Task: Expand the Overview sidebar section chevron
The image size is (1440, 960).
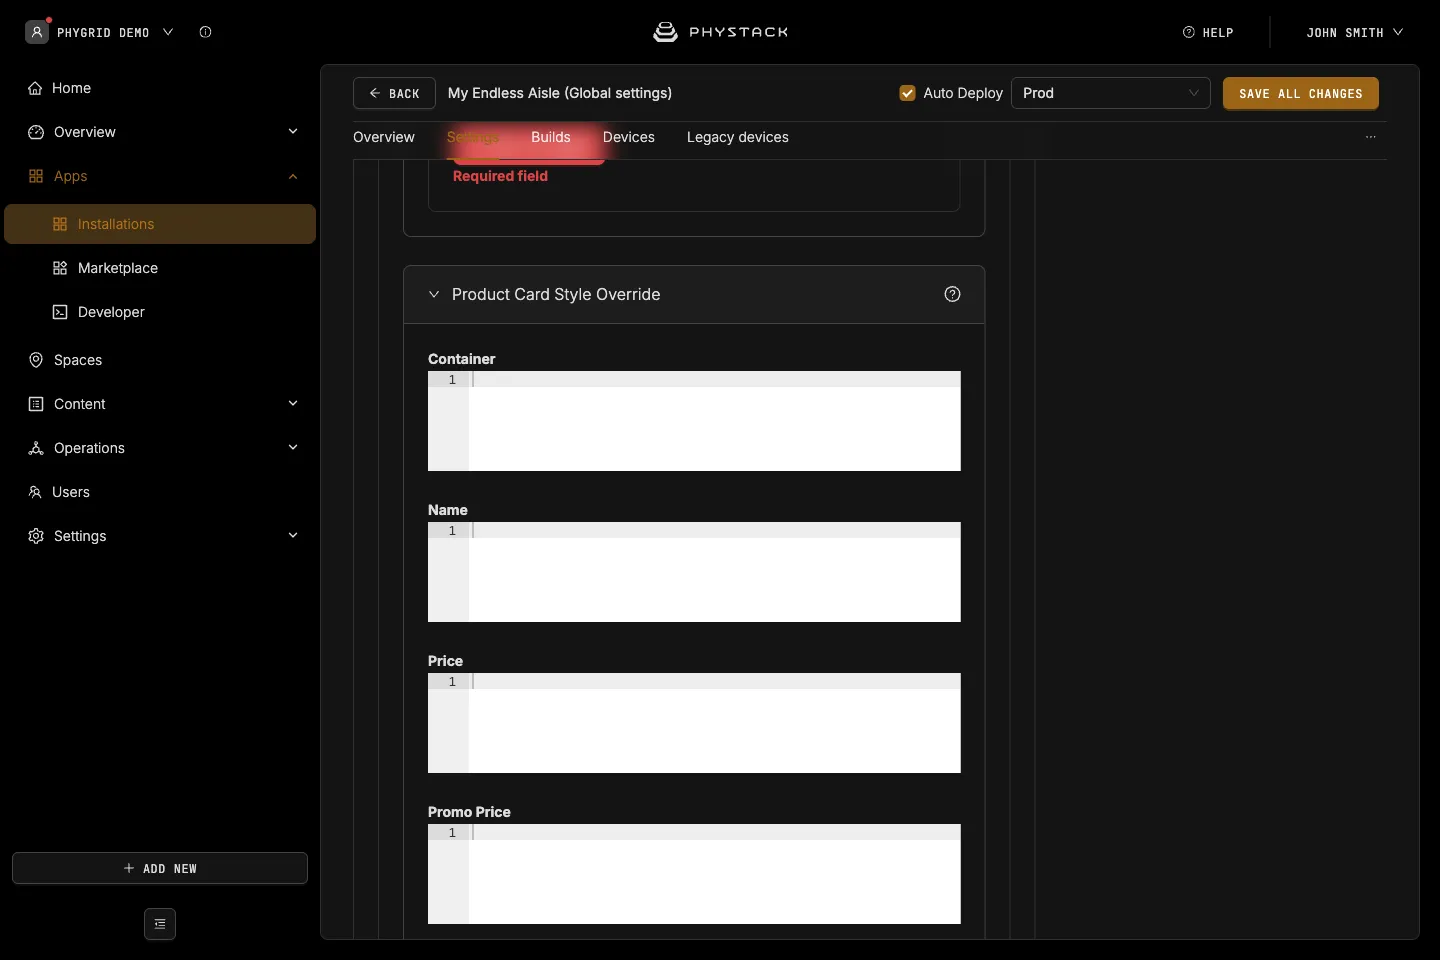Action: pos(293,132)
